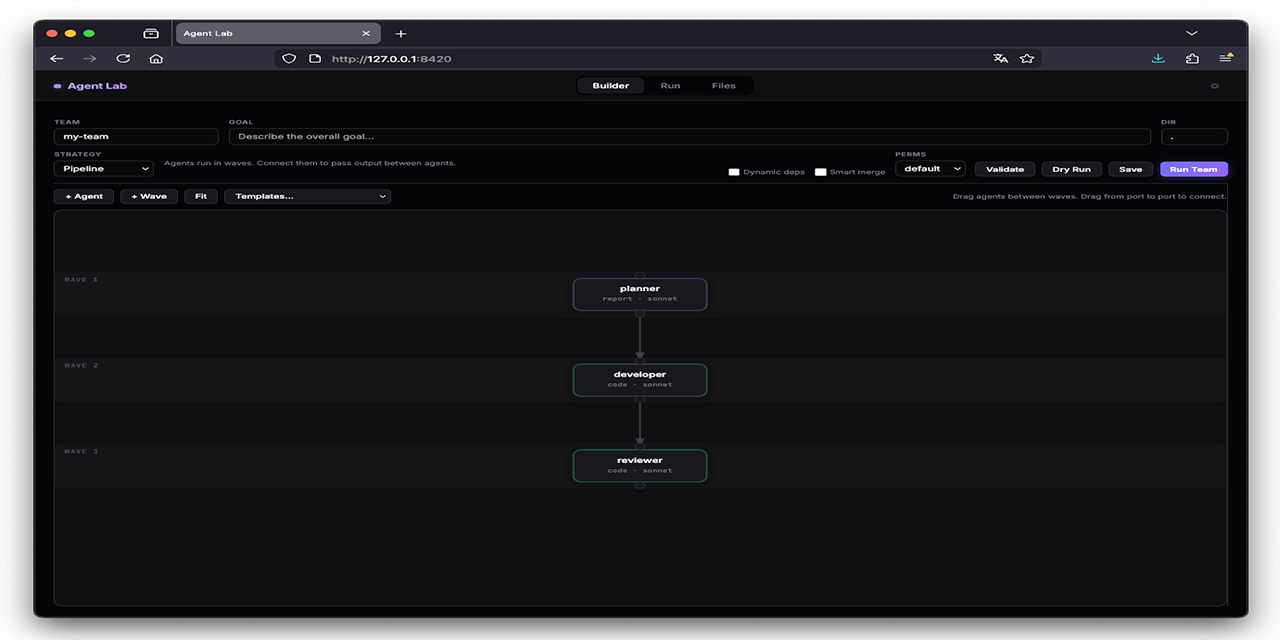Click the translate page icon
Viewport: 1280px width, 640px height.
(x=1001, y=59)
